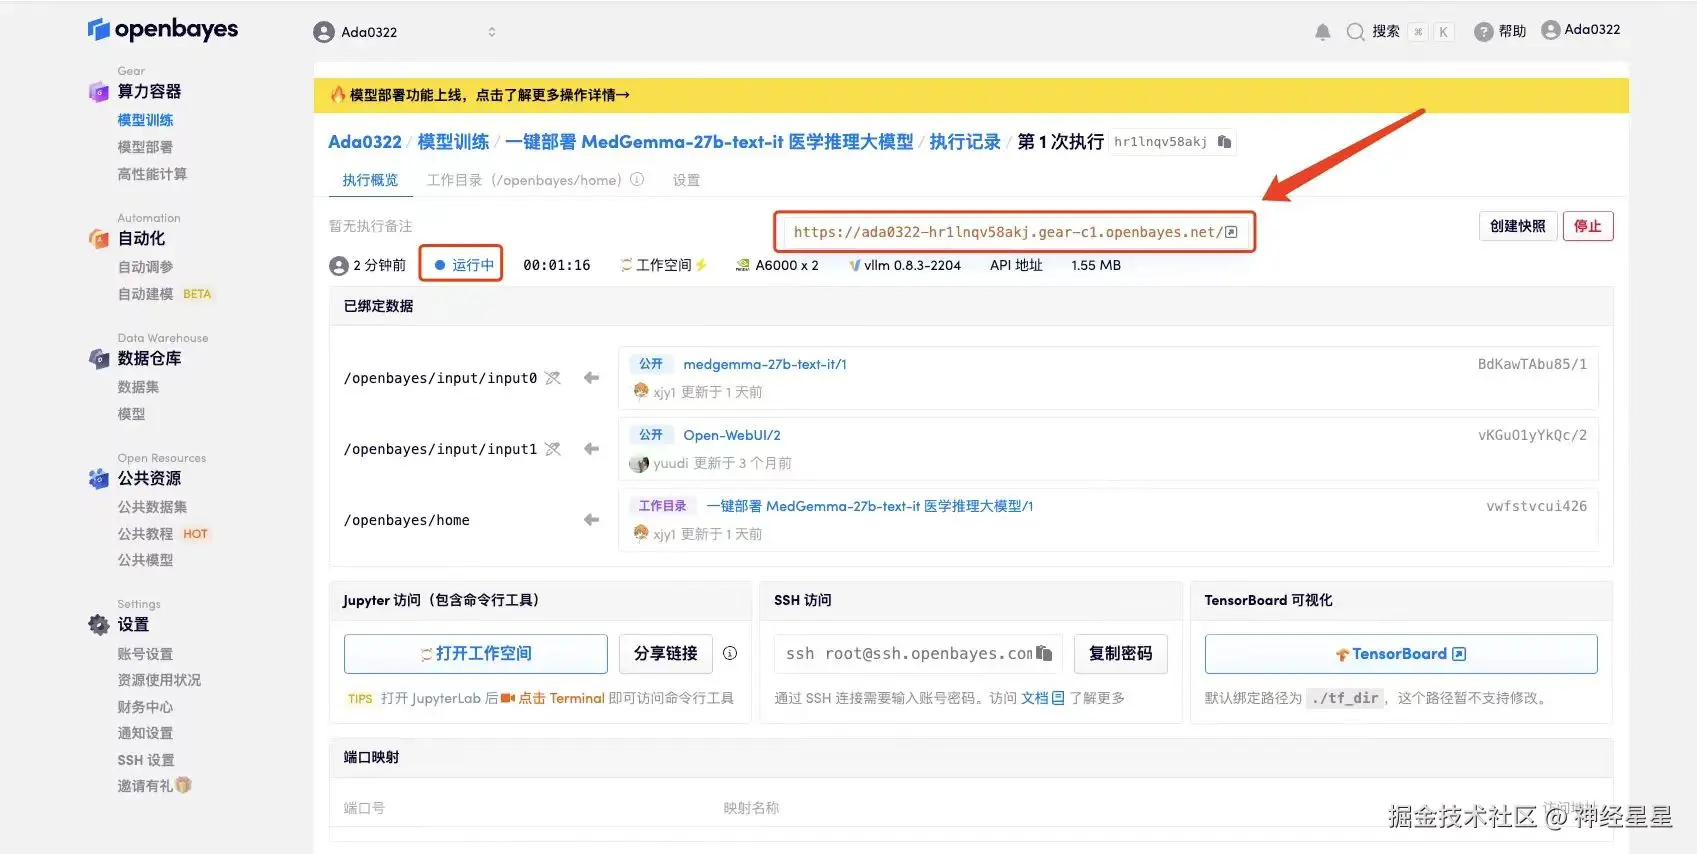Click the Automation sidebar icon
This screenshot has height=854, width=1697.
pyautogui.click(x=98, y=239)
